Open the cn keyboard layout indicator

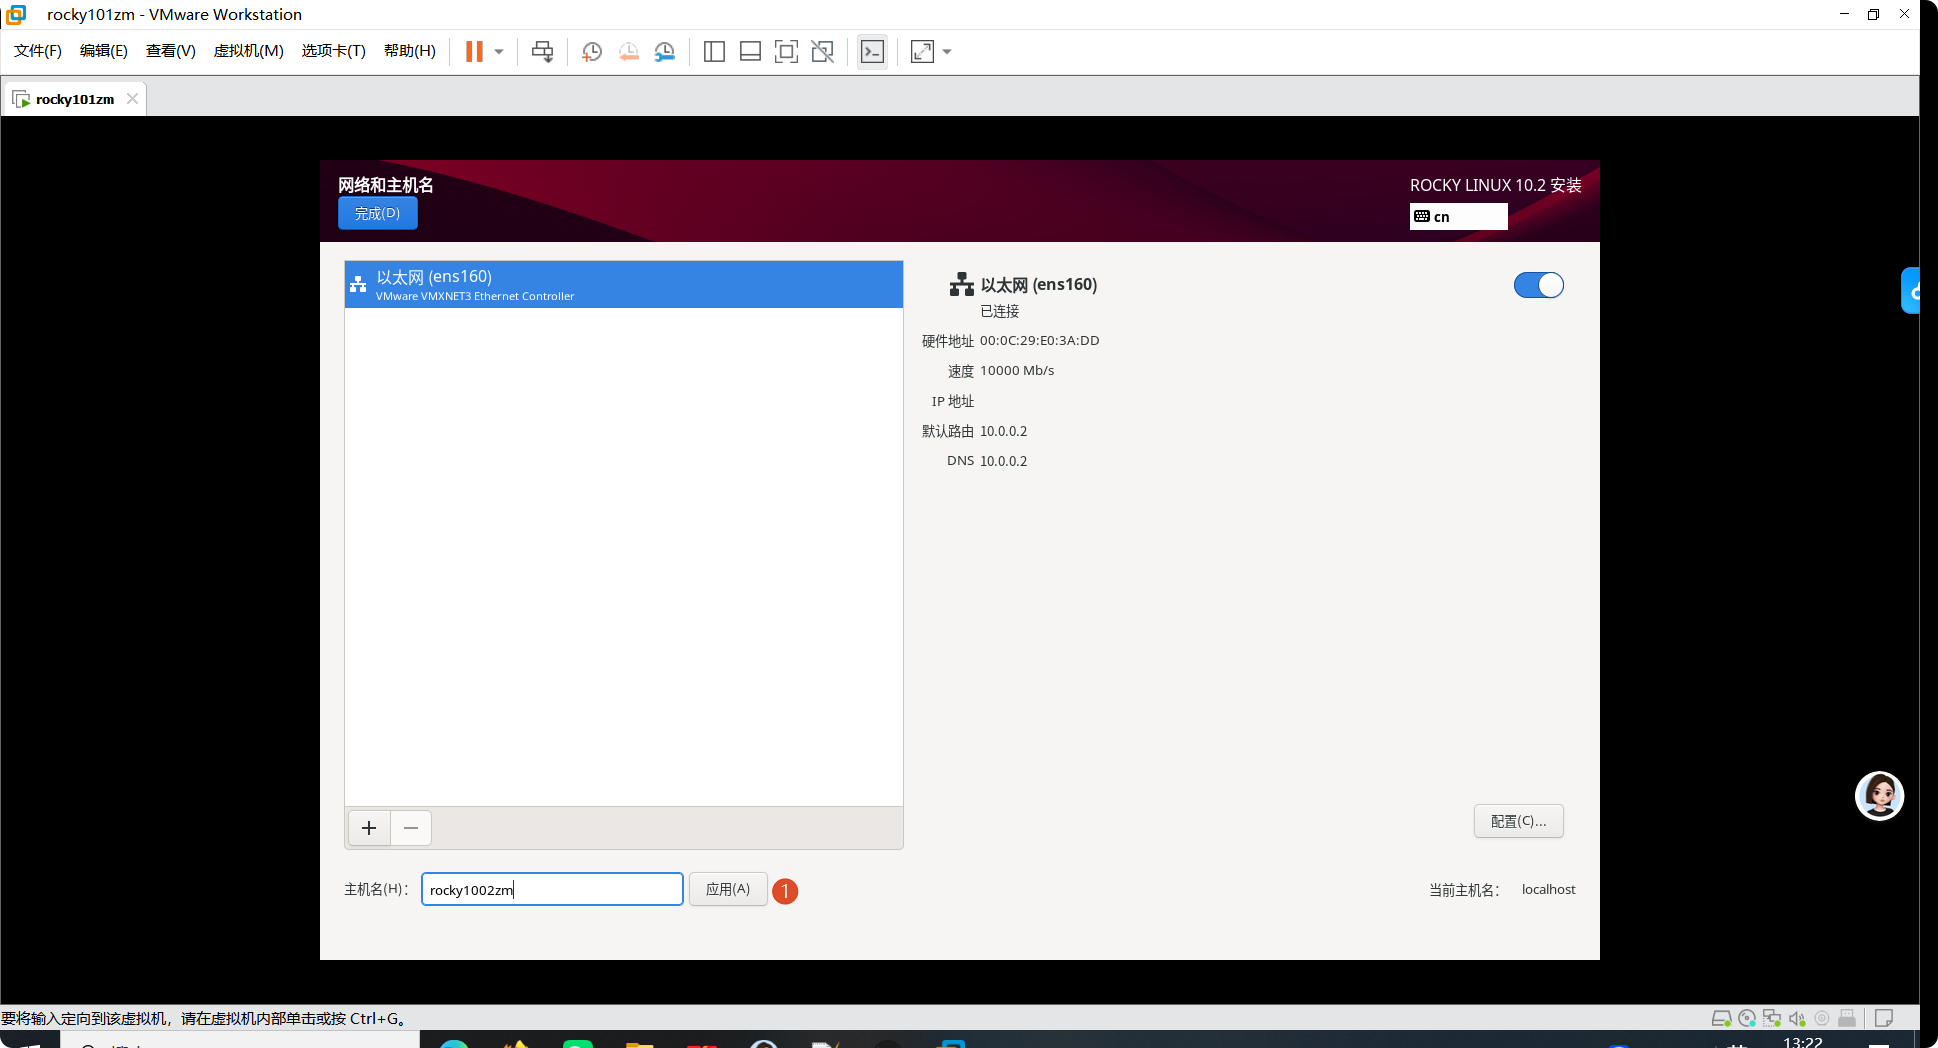(1458, 216)
